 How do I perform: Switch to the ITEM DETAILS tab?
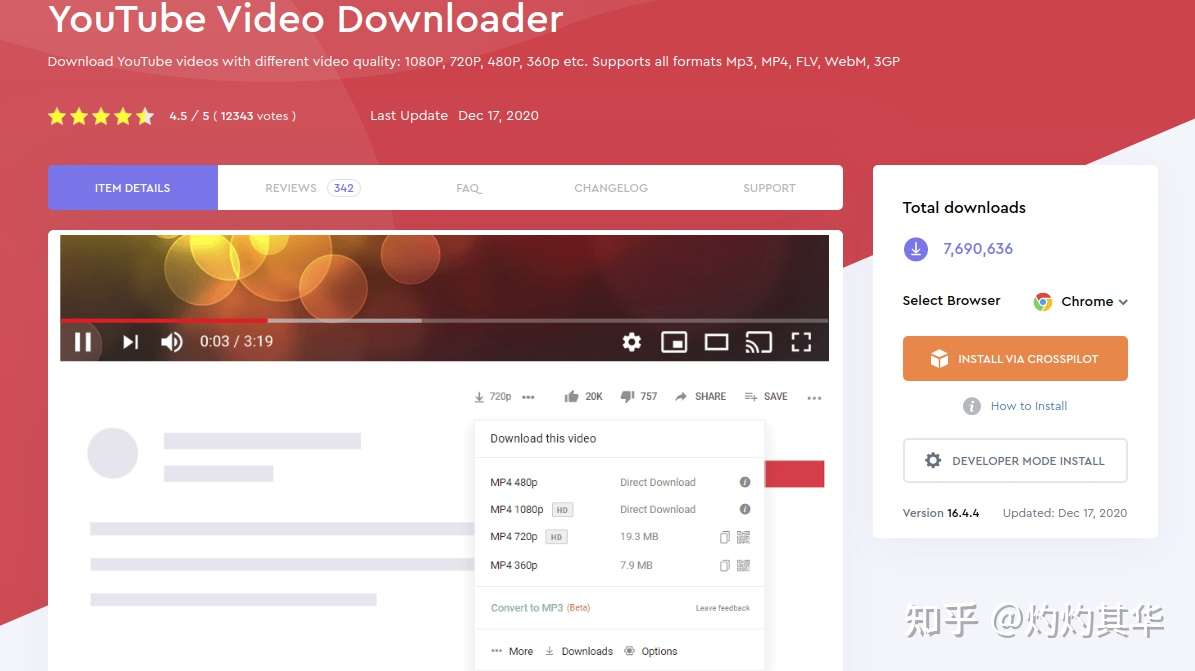[x=133, y=188]
